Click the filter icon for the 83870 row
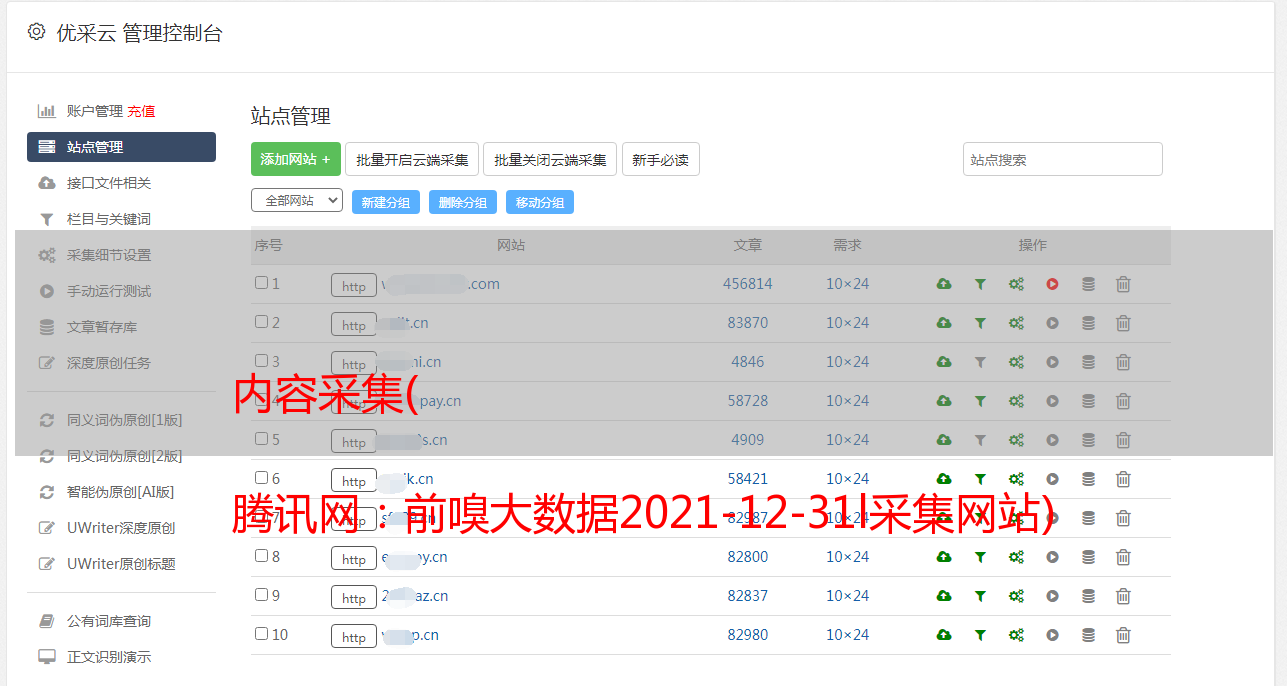1287x686 pixels. (x=980, y=323)
